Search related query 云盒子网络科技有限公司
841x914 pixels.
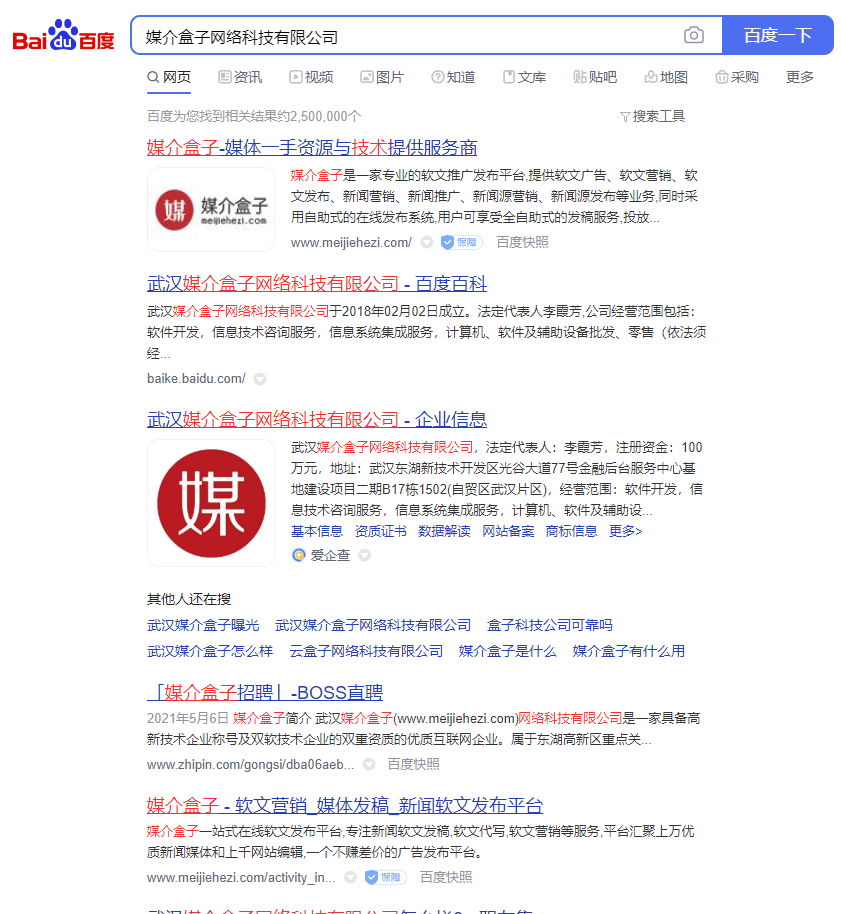pyautogui.click(x=366, y=651)
